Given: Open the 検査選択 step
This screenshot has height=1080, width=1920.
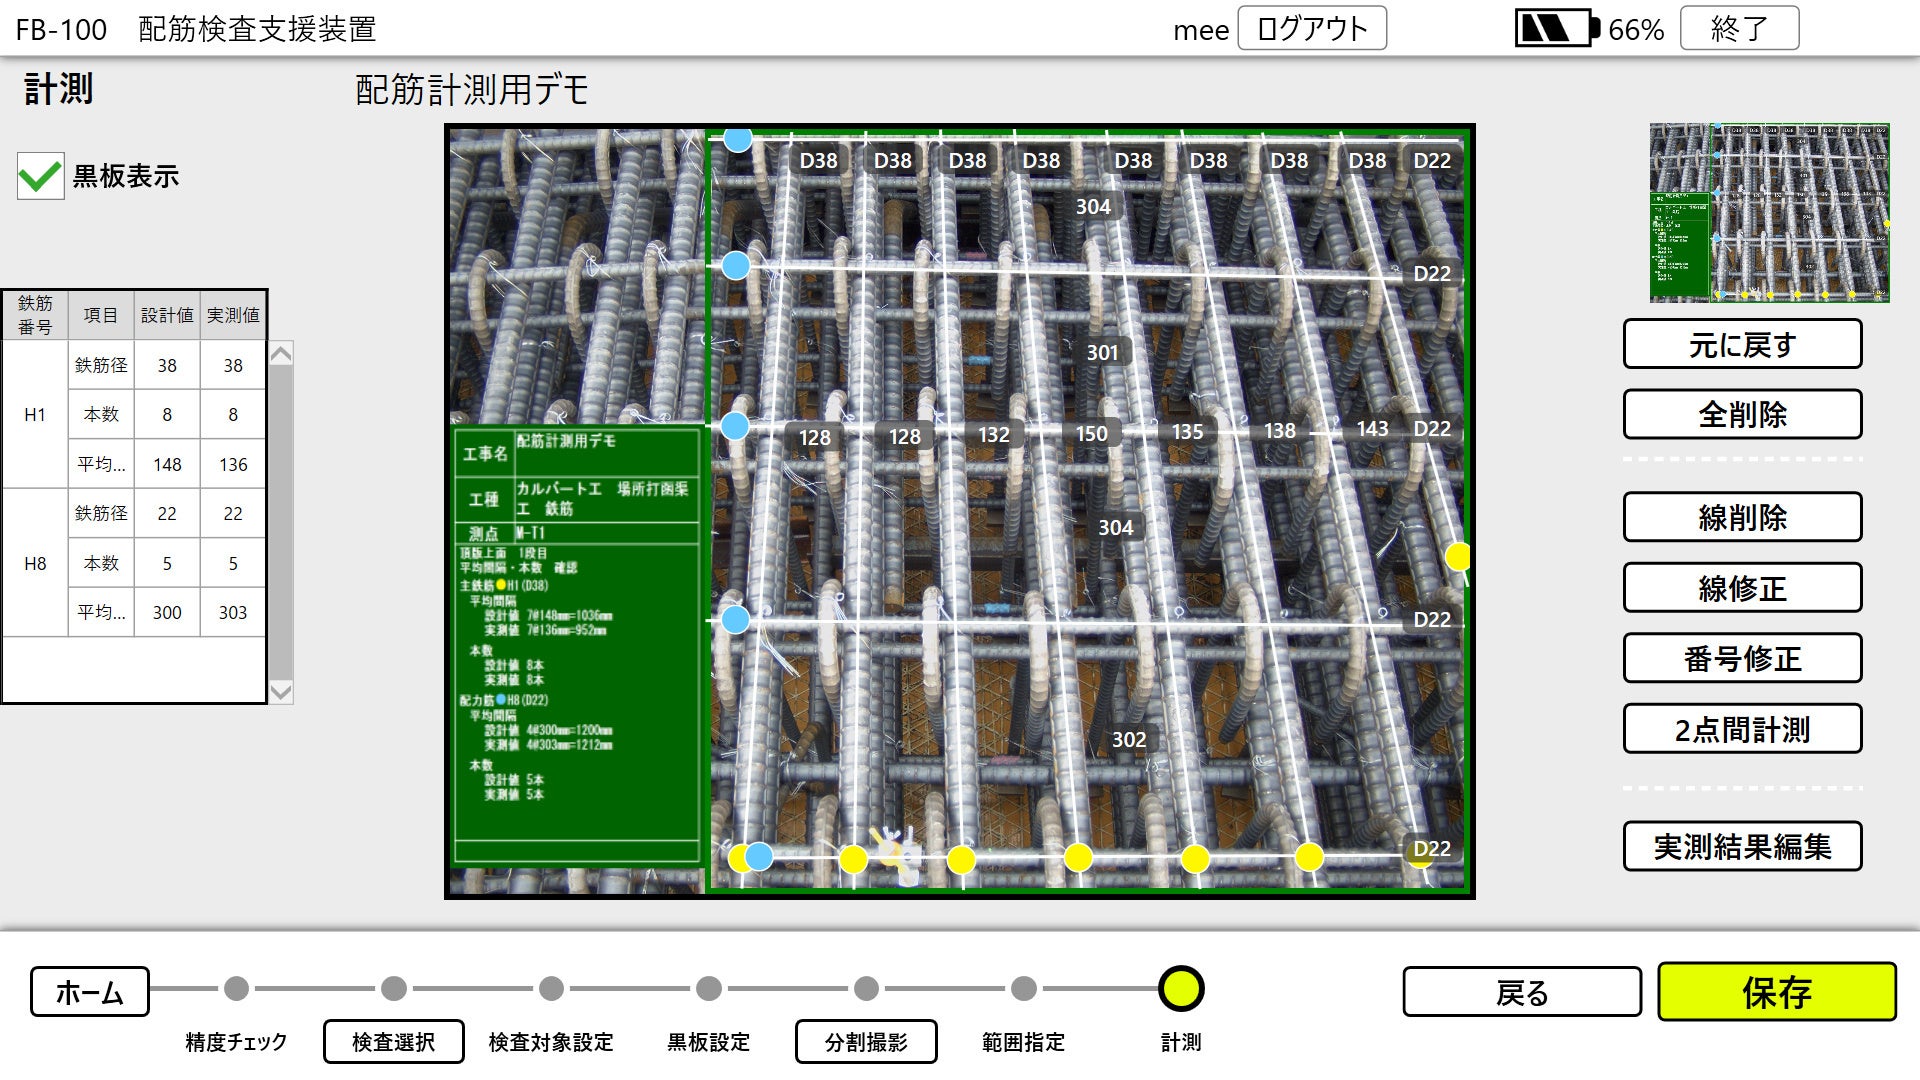Looking at the screenshot, I should [393, 1042].
